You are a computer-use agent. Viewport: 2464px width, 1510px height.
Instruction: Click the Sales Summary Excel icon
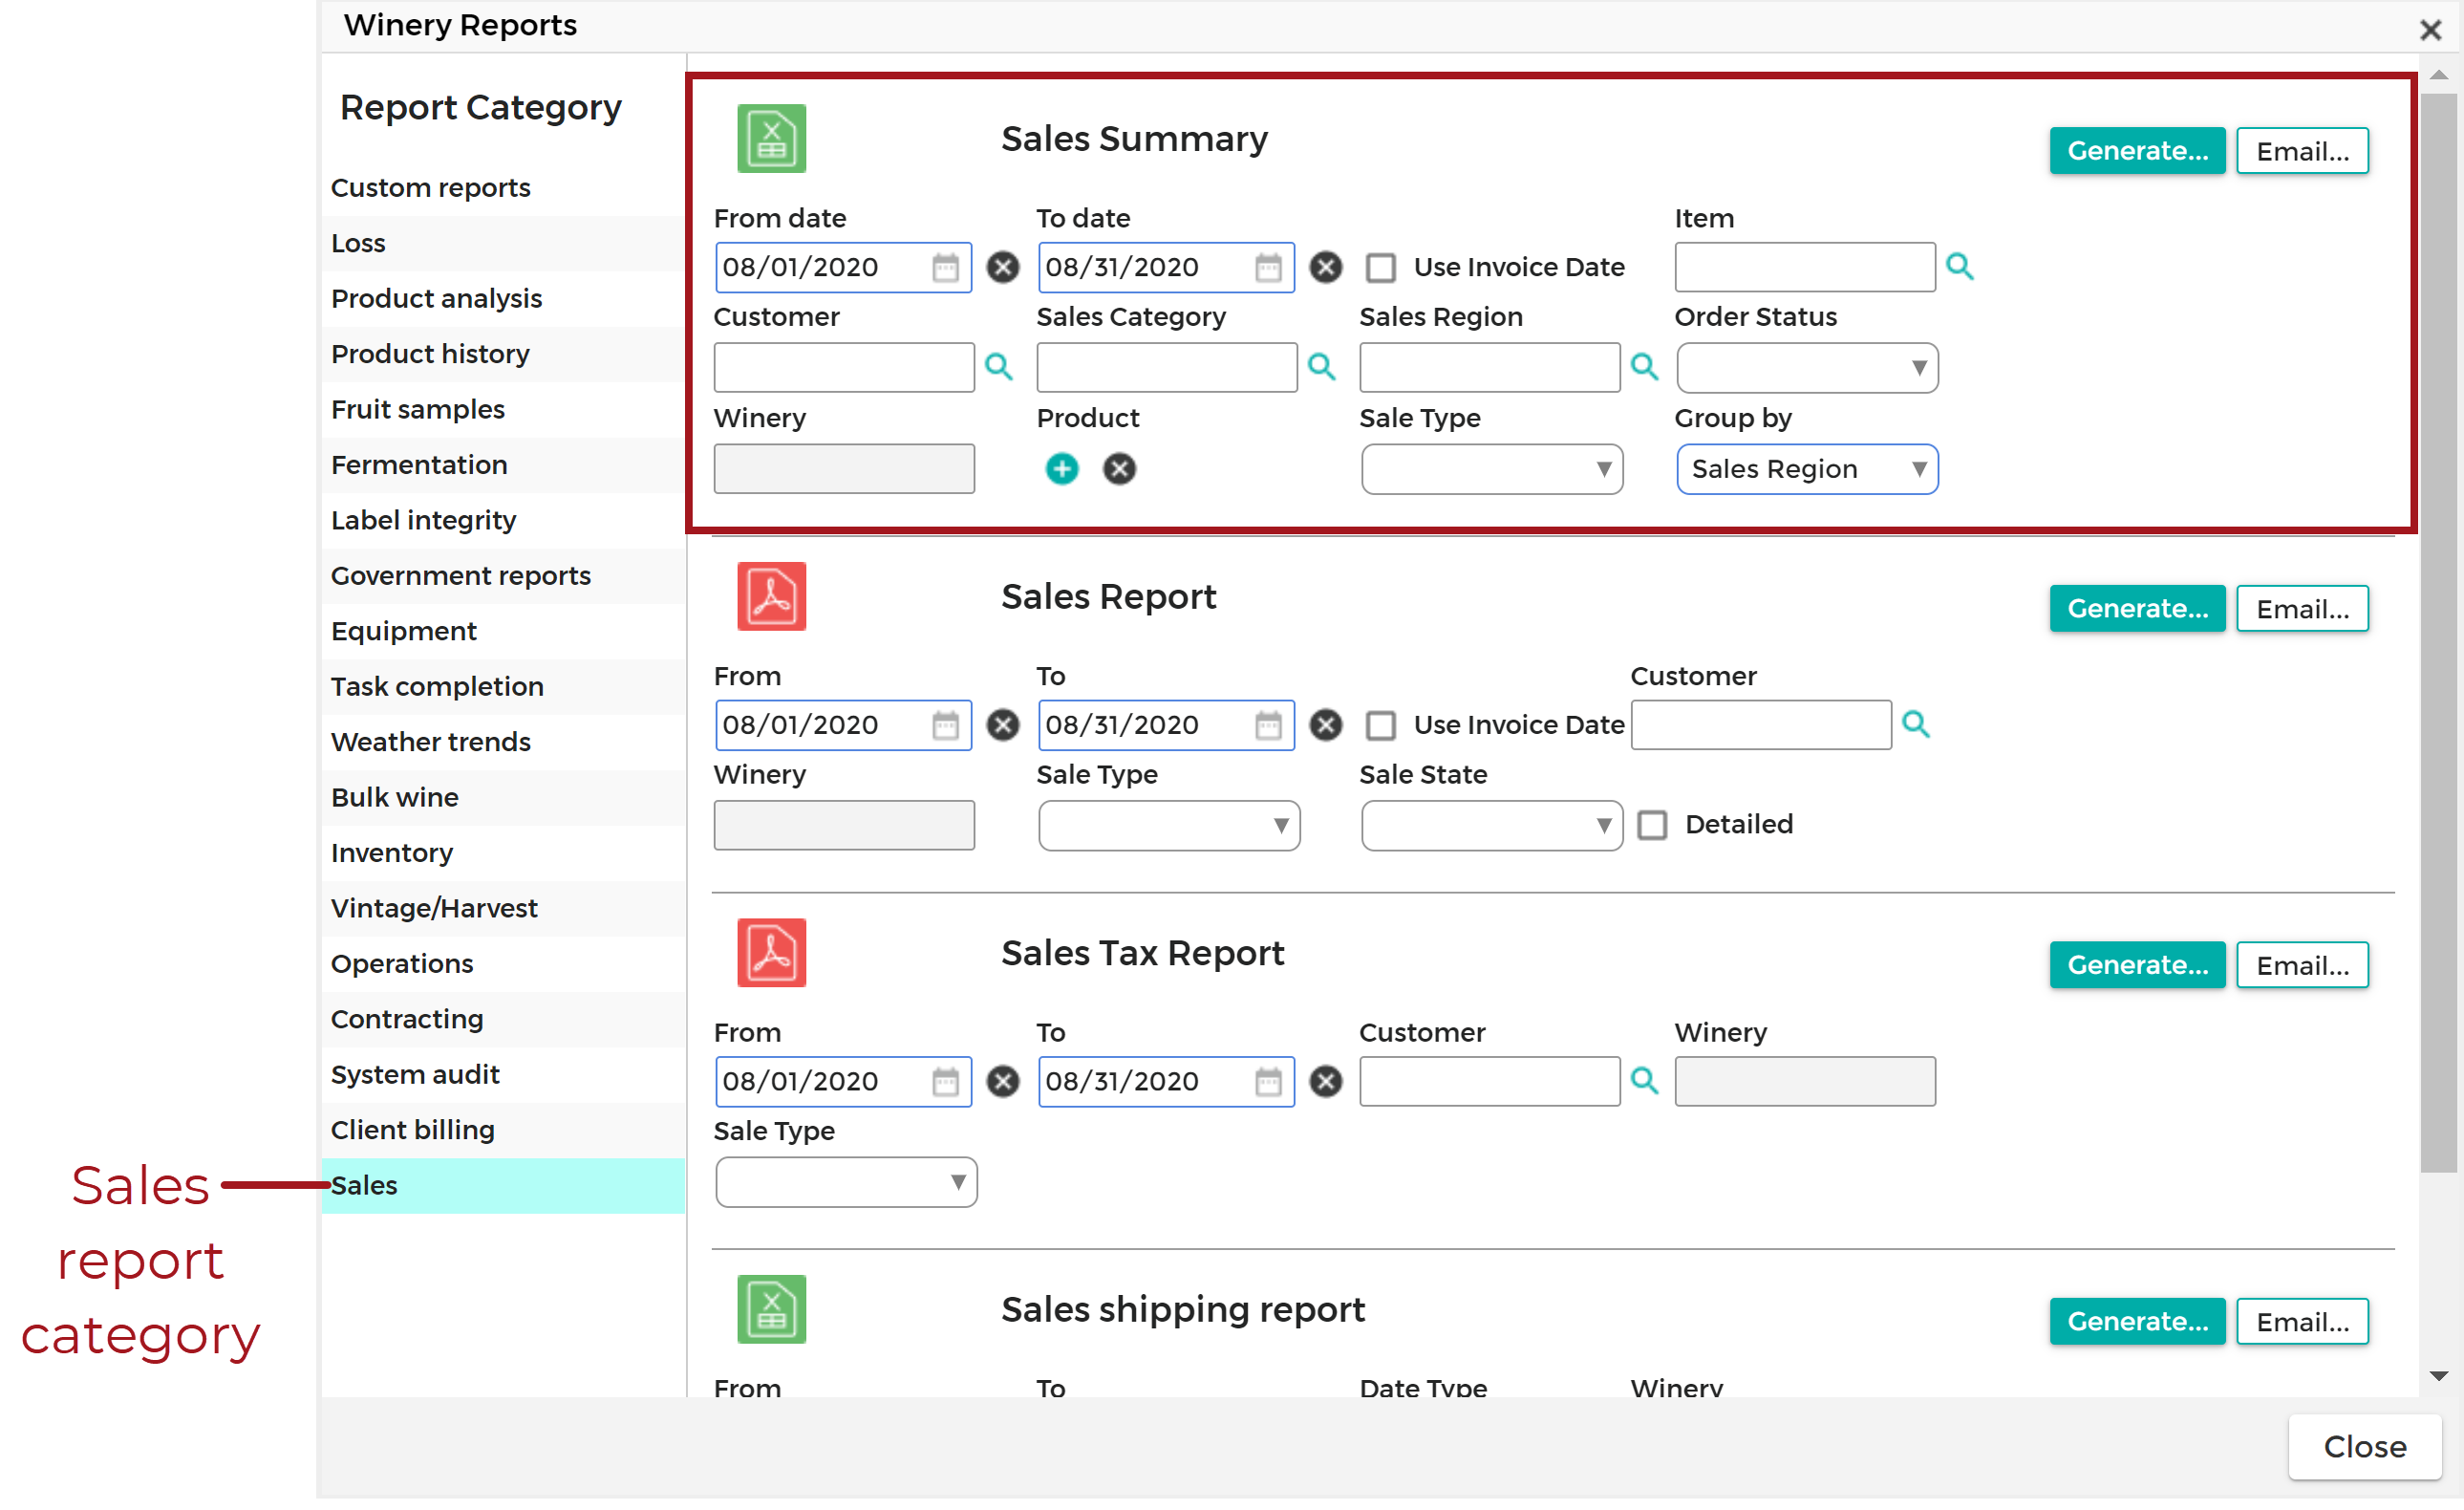(x=771, y=139)
